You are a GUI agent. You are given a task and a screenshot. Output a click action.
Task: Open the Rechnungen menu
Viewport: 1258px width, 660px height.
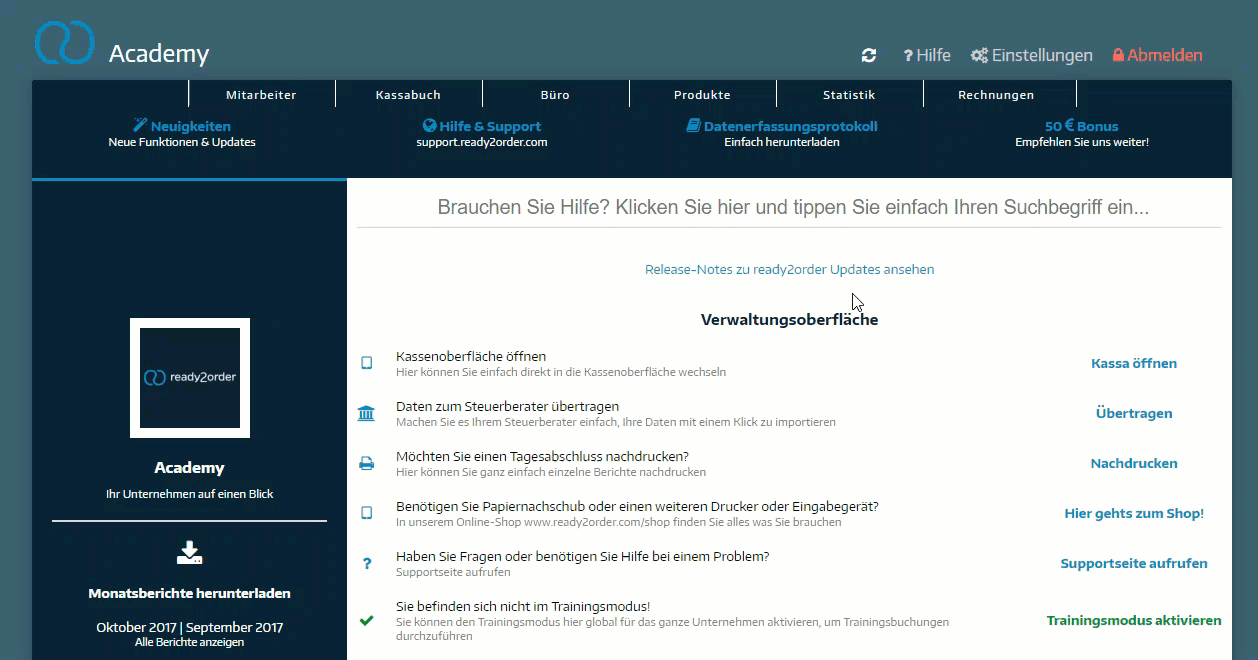[996, 95]
